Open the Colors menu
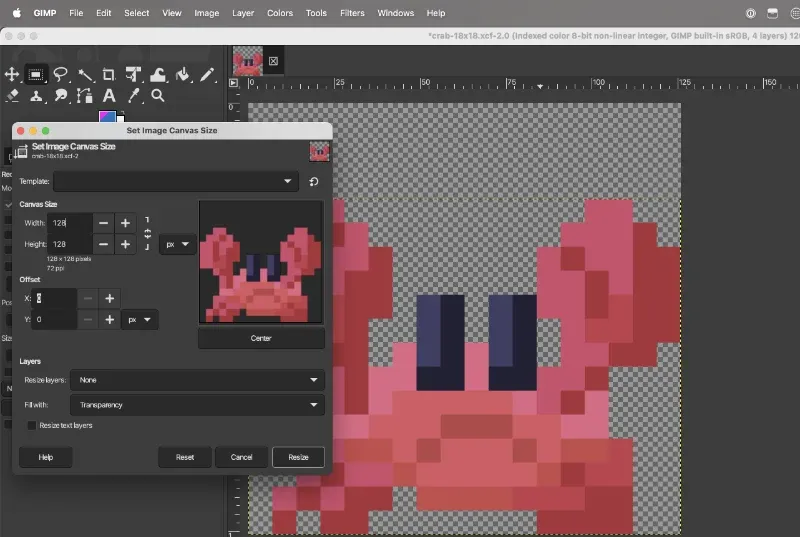 pos(280,13)
